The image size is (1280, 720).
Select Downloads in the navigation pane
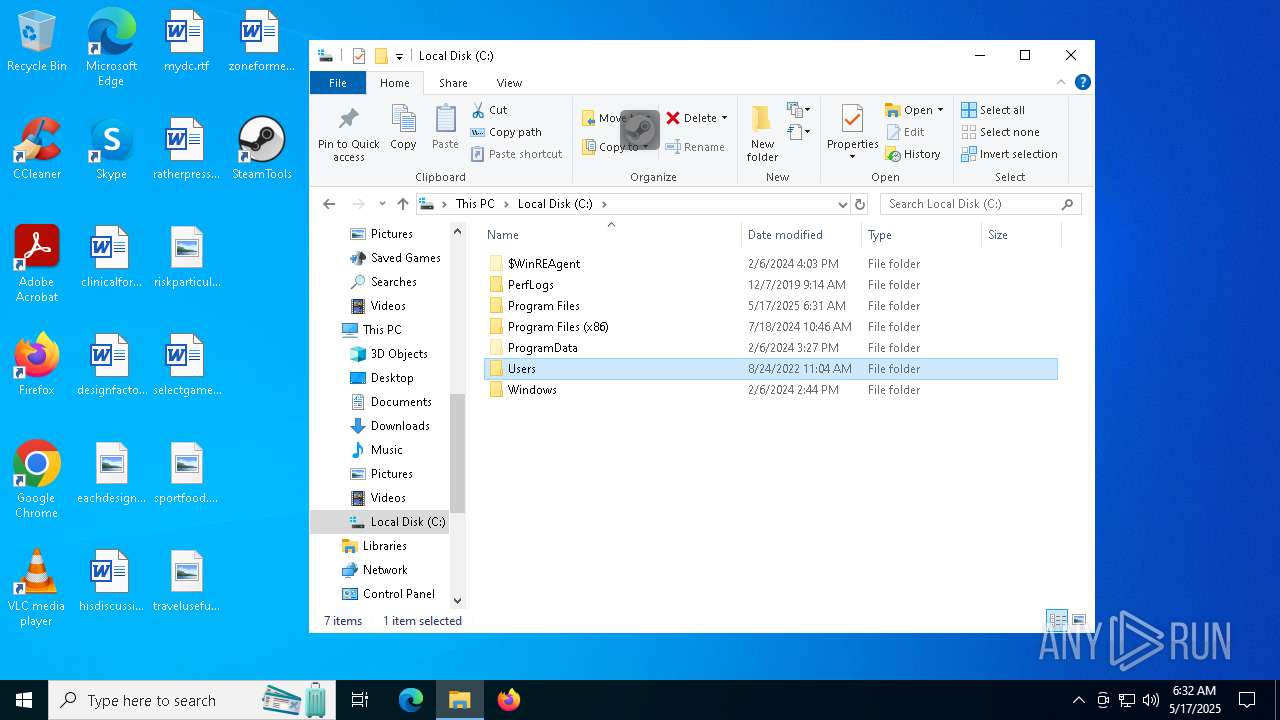[399, 426]
